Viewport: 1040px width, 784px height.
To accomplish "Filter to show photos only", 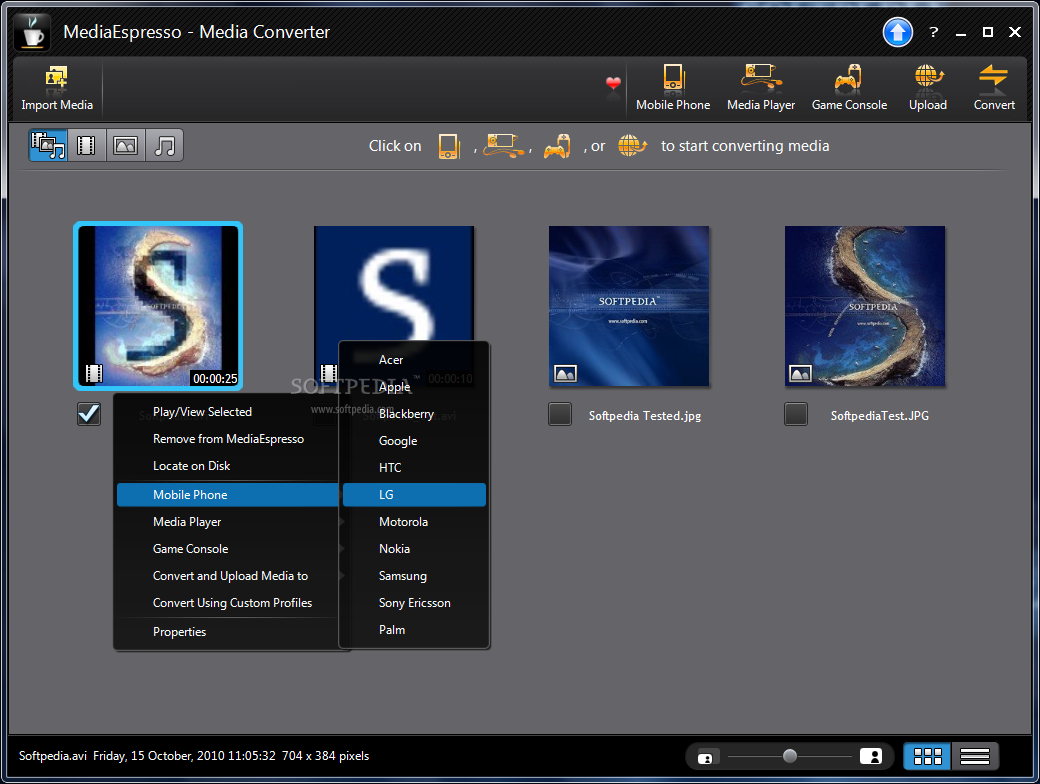I will tap(125, 145).
